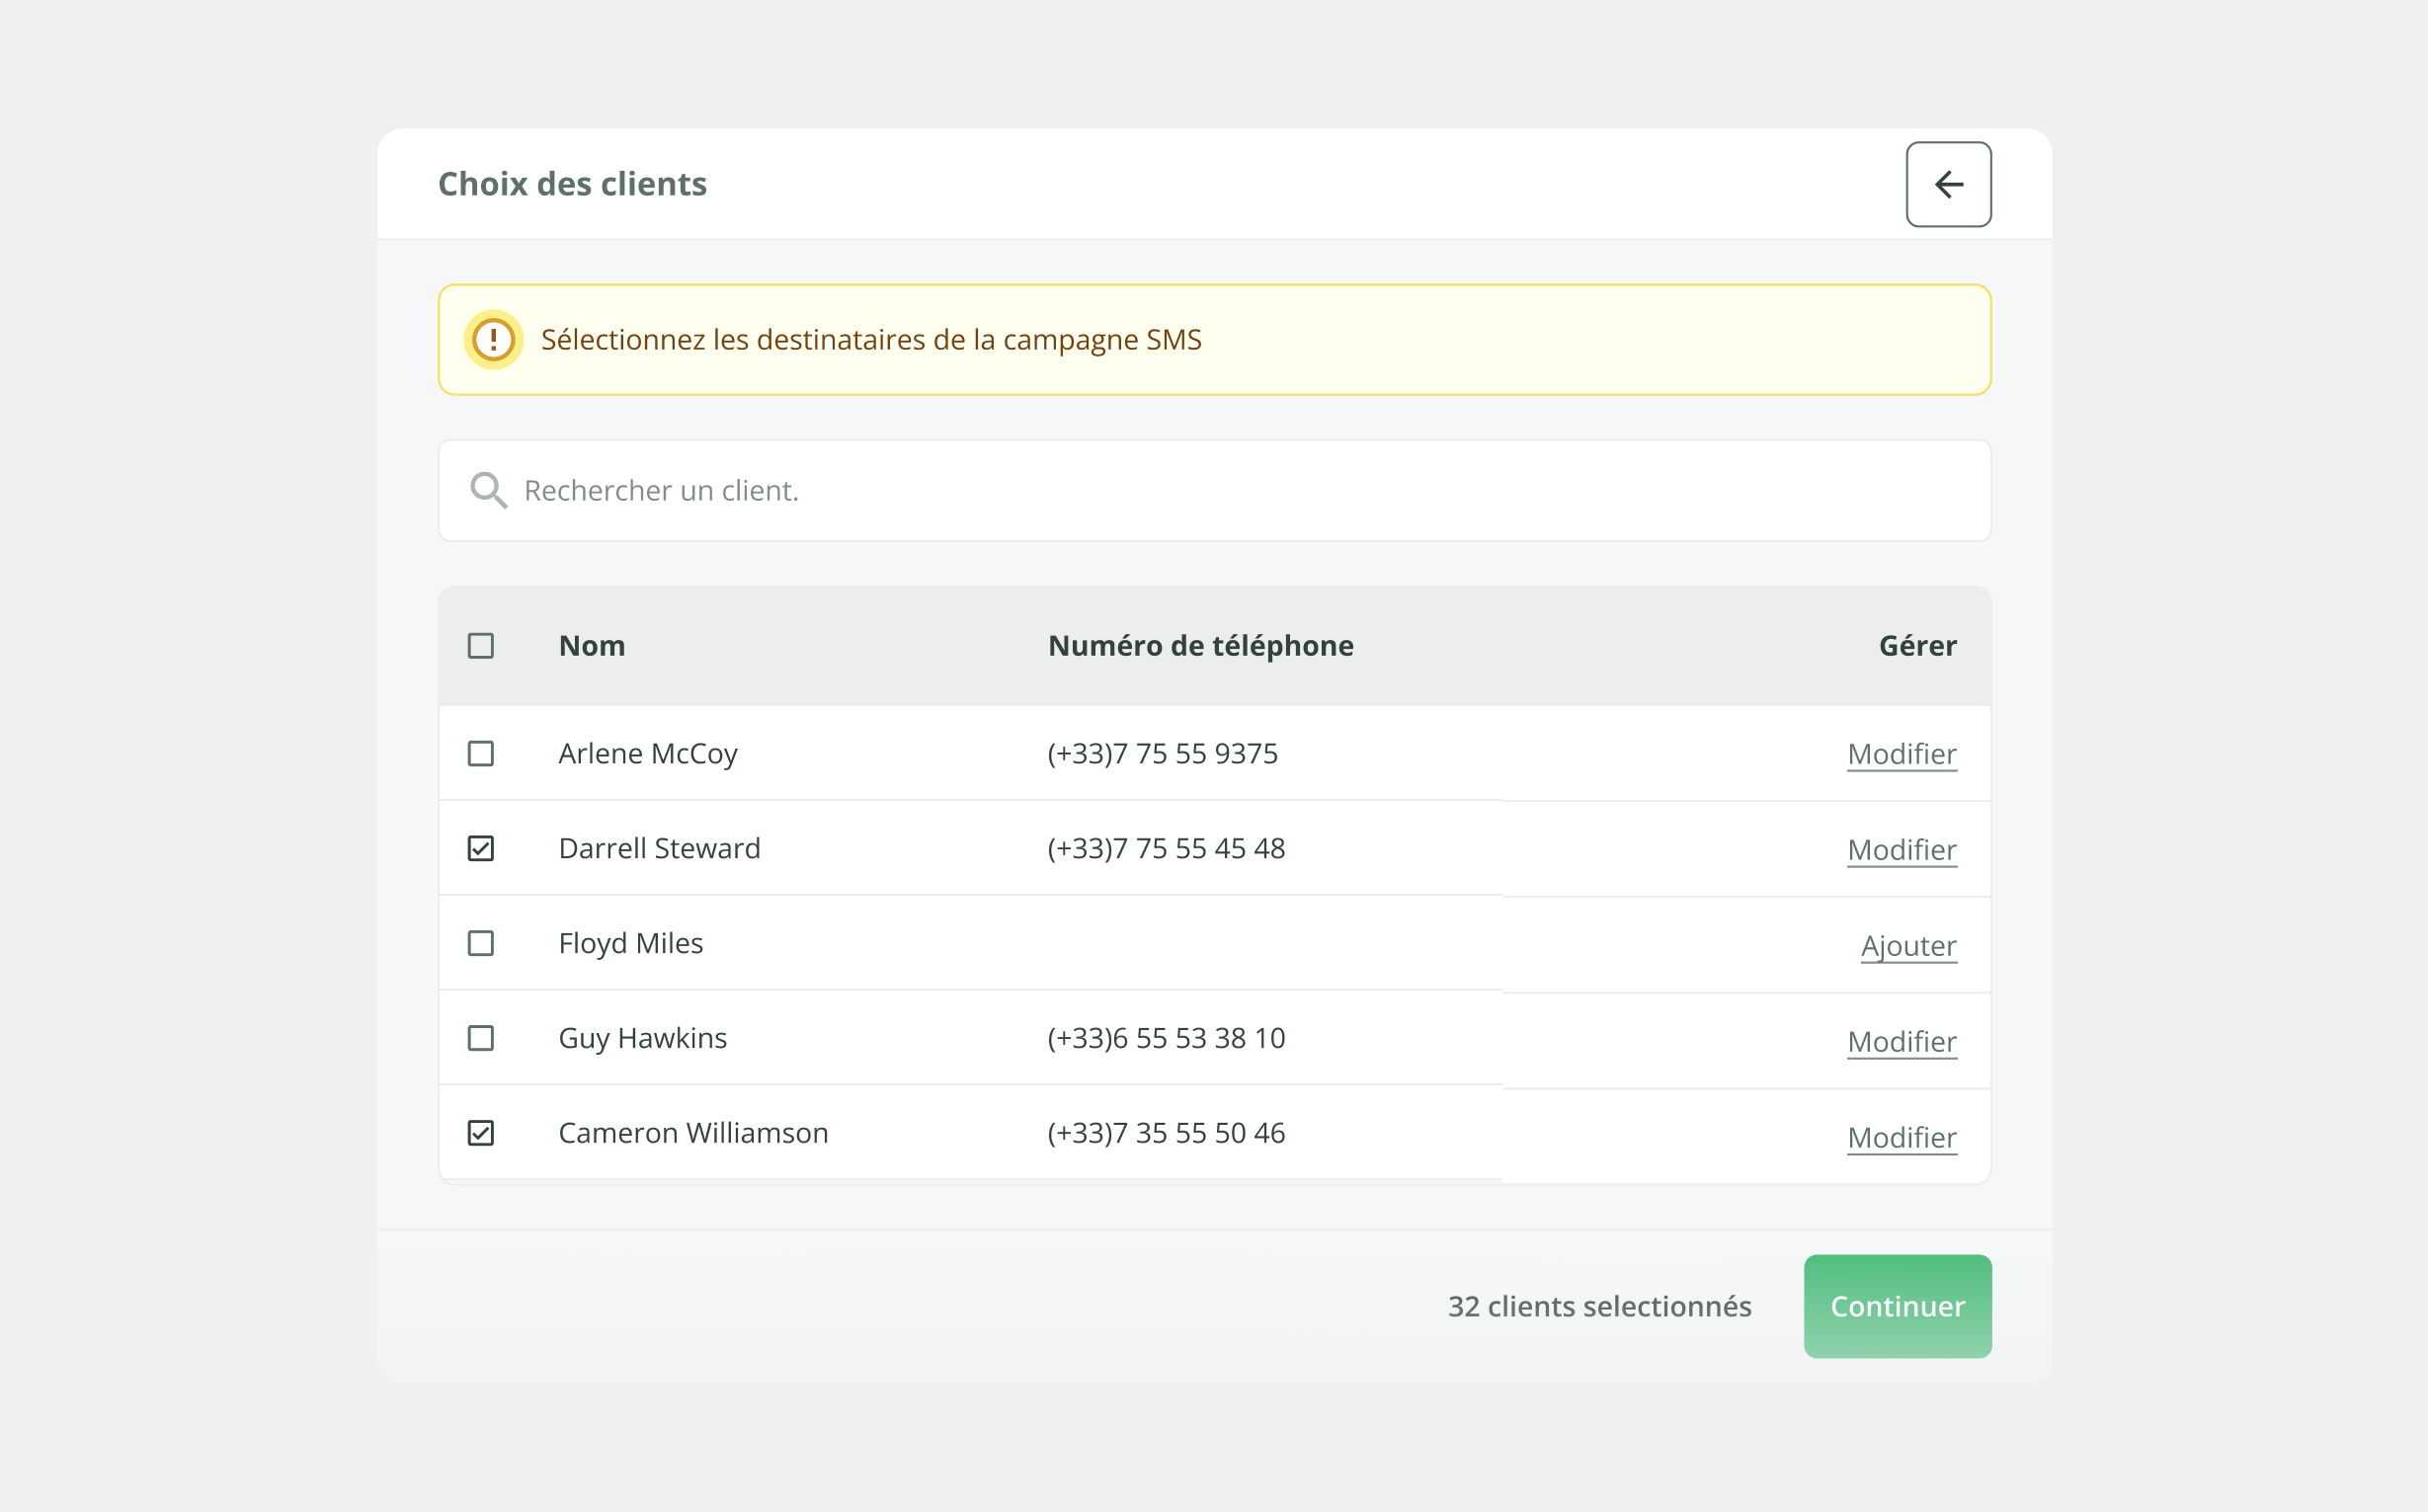Tick the Guy Hawkins checkbox
Screen dimensions: 2428x1512
pyautogui.click(x=481, y=1038)
